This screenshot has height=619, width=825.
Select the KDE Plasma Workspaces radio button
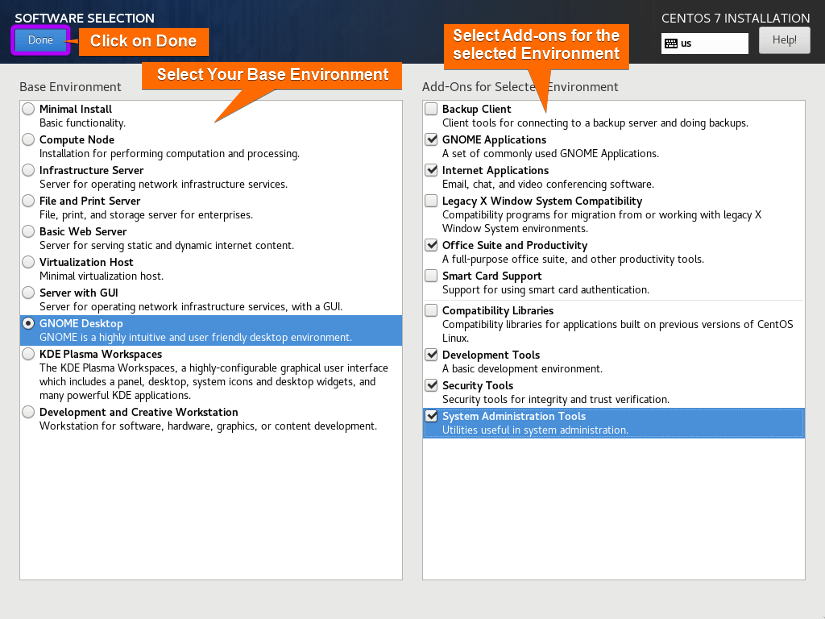(28, 354)
